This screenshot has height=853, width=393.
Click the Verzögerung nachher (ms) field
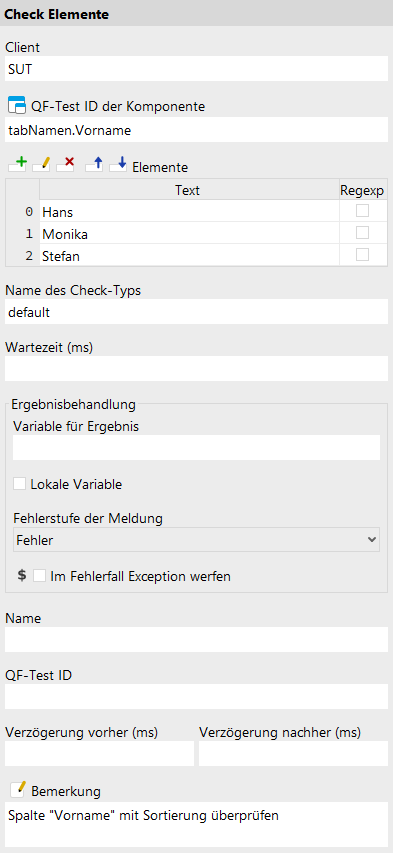[x=293, y=753]
